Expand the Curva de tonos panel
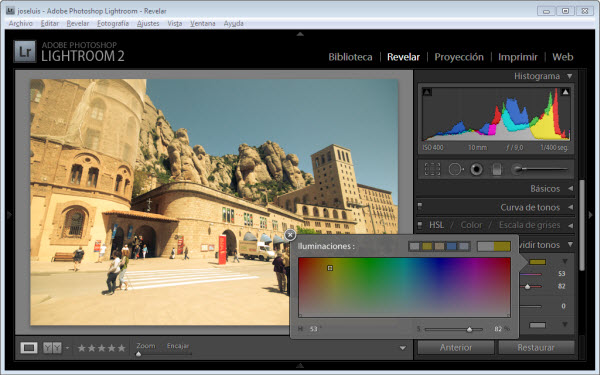 pyautogui.click(x=571, y=207)
